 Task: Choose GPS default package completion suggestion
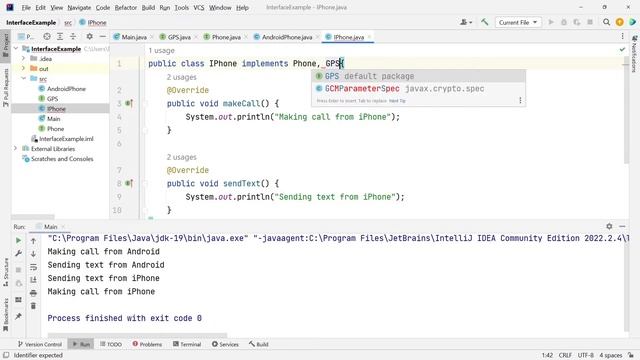tap(418, 76)
